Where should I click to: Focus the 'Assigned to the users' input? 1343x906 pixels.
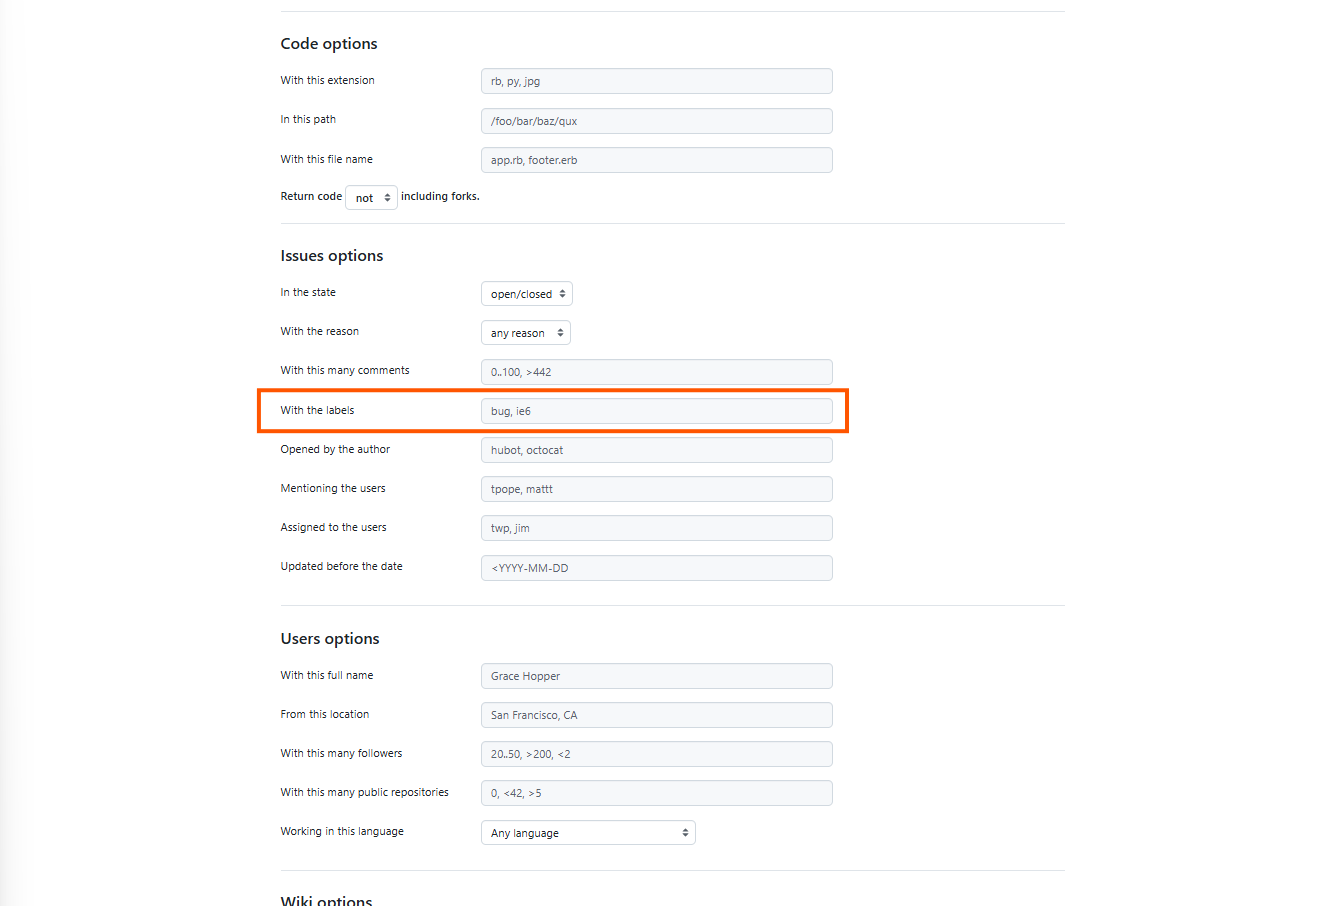point(656,528)
